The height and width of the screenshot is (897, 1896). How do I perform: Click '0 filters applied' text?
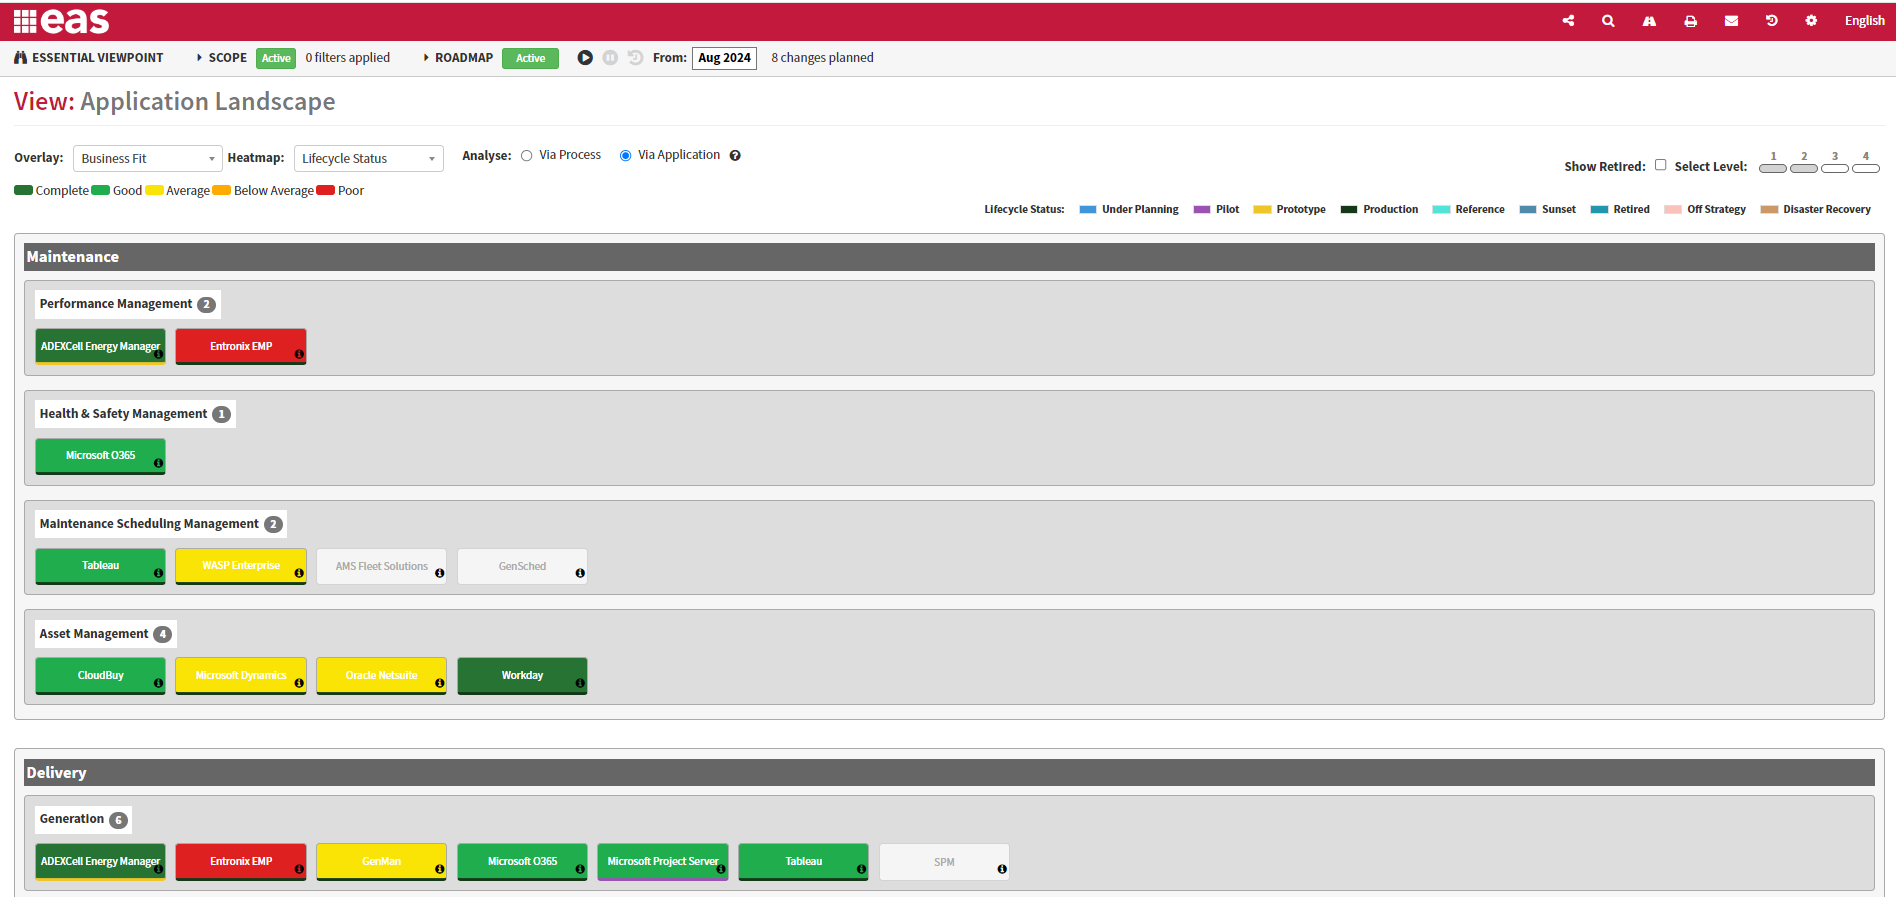[x=348, y=58]
